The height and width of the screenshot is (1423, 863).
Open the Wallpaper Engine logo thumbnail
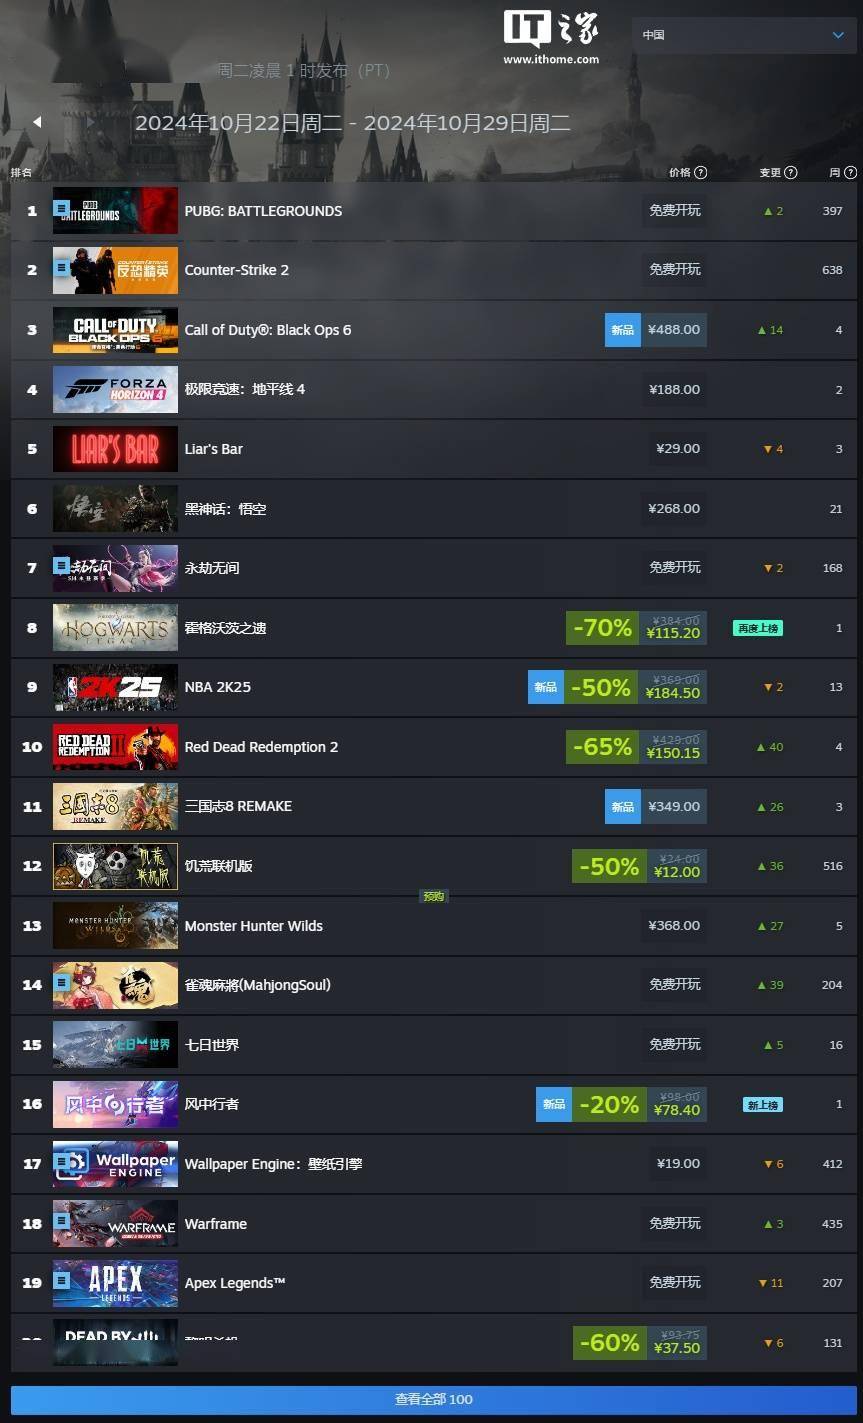[115, 1164]
